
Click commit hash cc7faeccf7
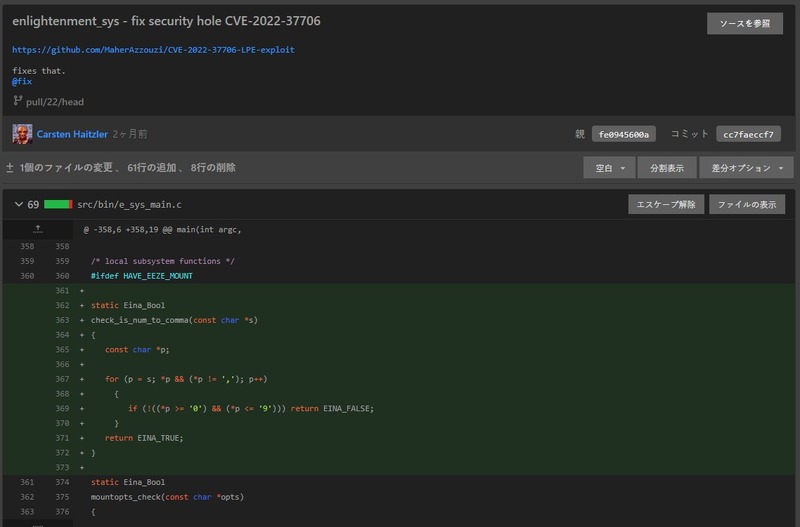(748, 134)
